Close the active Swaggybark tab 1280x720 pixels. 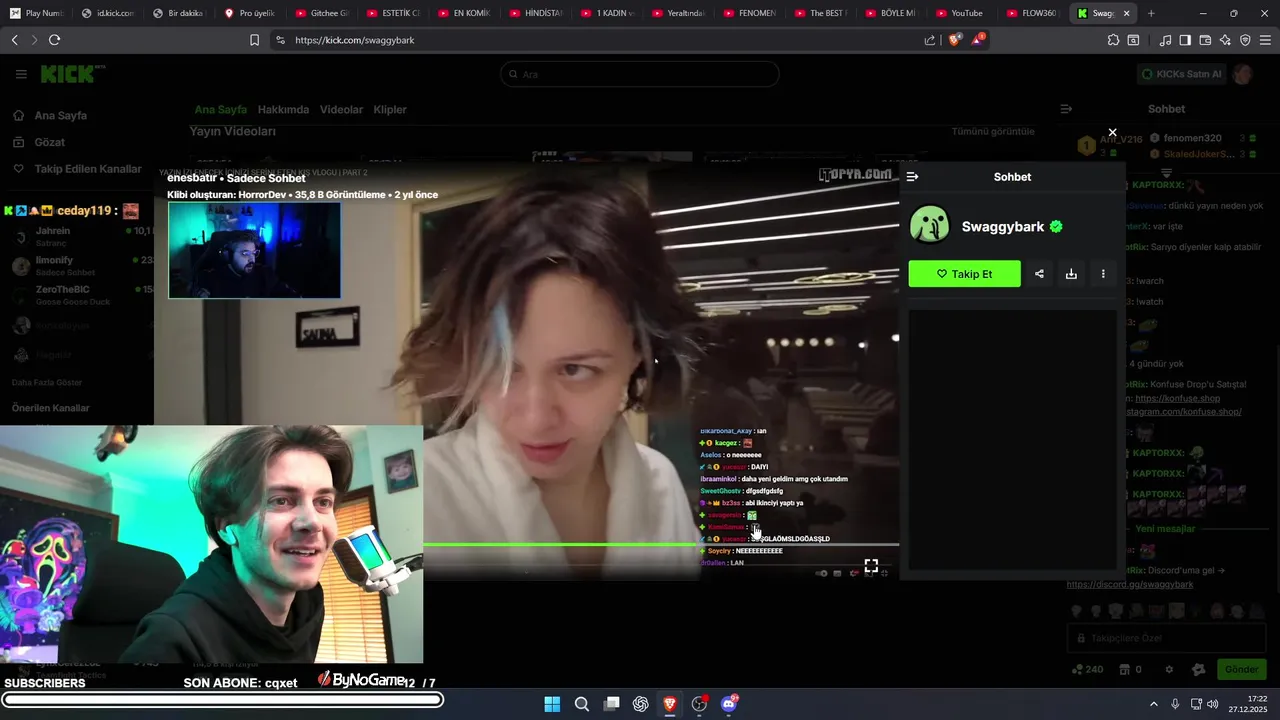tap(1127, 13)
